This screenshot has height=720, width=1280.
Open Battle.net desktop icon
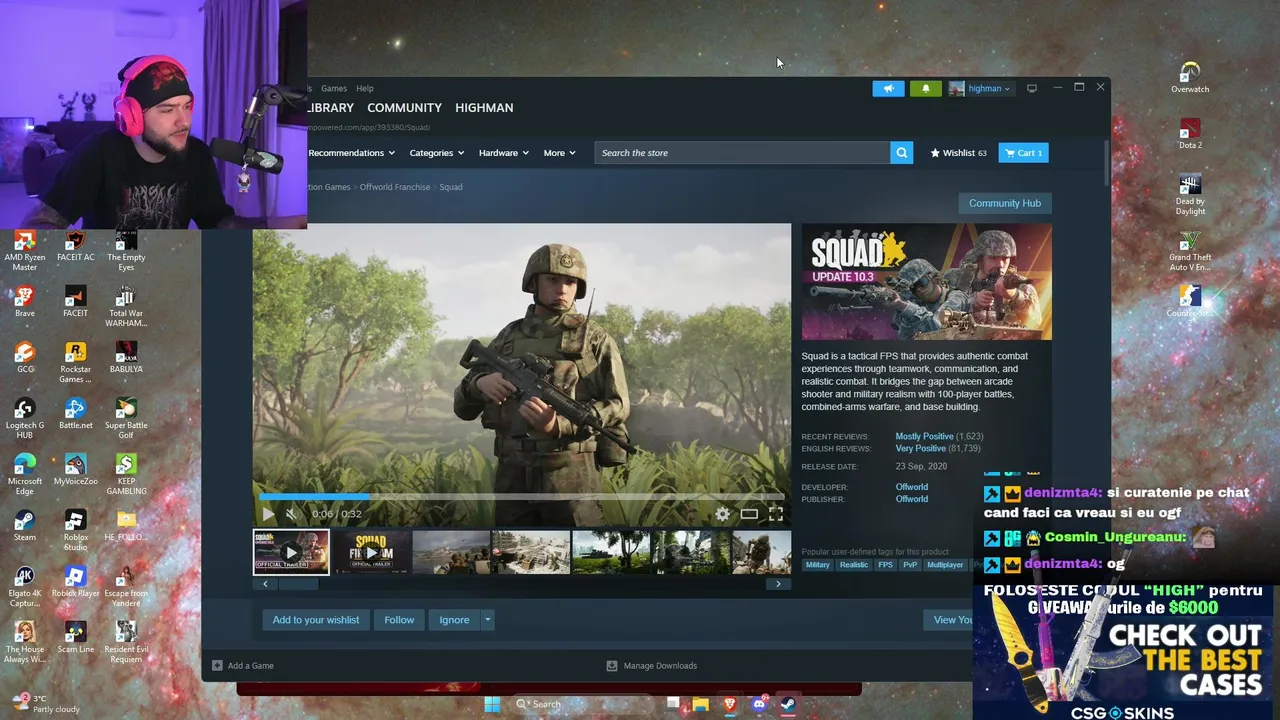tap(75, 414)
